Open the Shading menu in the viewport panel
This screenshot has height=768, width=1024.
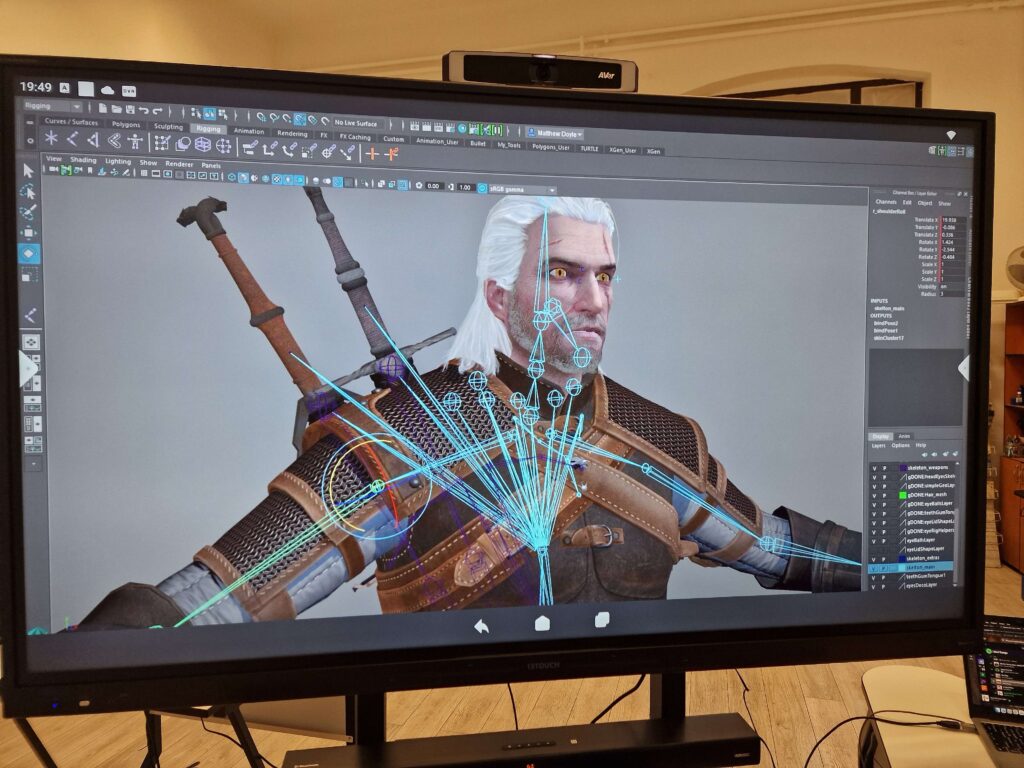83,159
